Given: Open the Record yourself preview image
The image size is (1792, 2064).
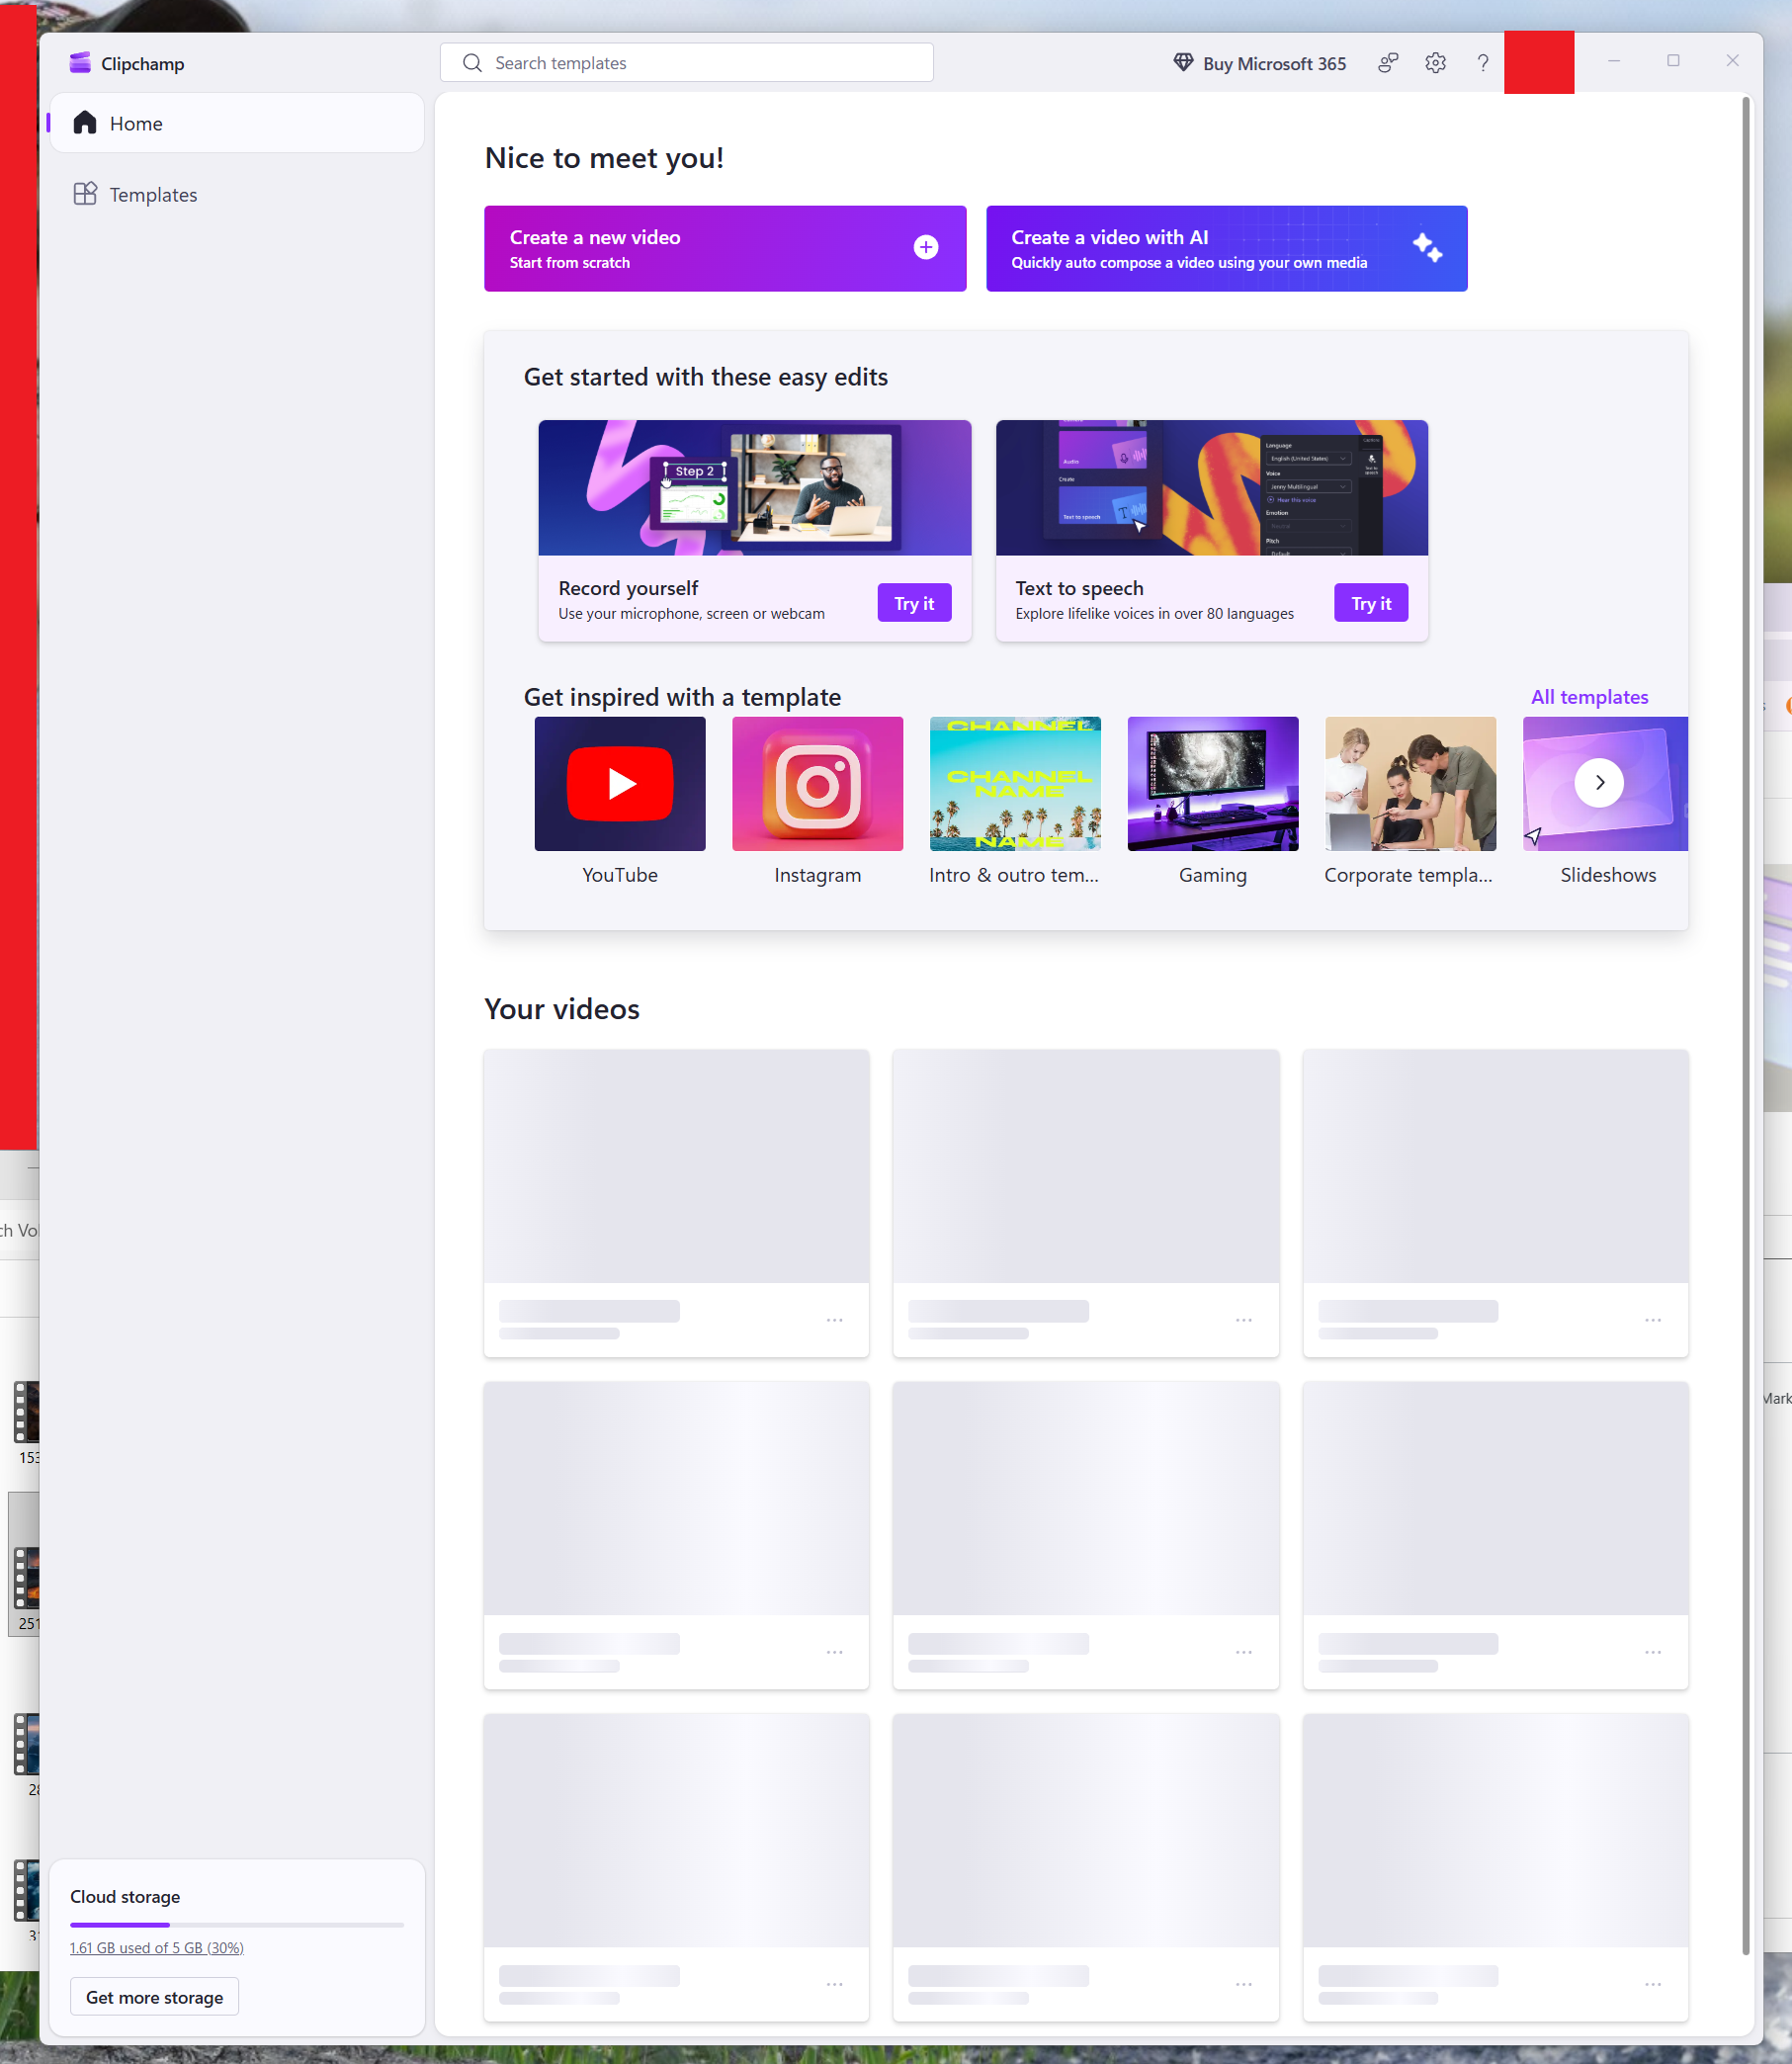Looking at the screenshot, I should (755, 488).
